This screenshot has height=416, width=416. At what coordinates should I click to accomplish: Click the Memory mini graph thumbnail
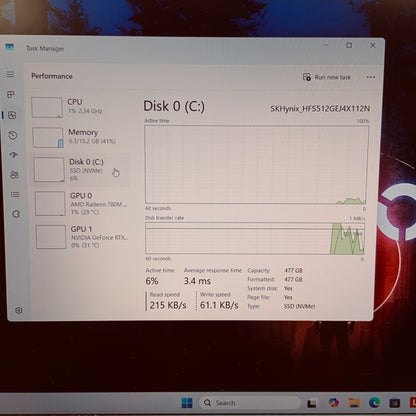[x=48, y=137]
